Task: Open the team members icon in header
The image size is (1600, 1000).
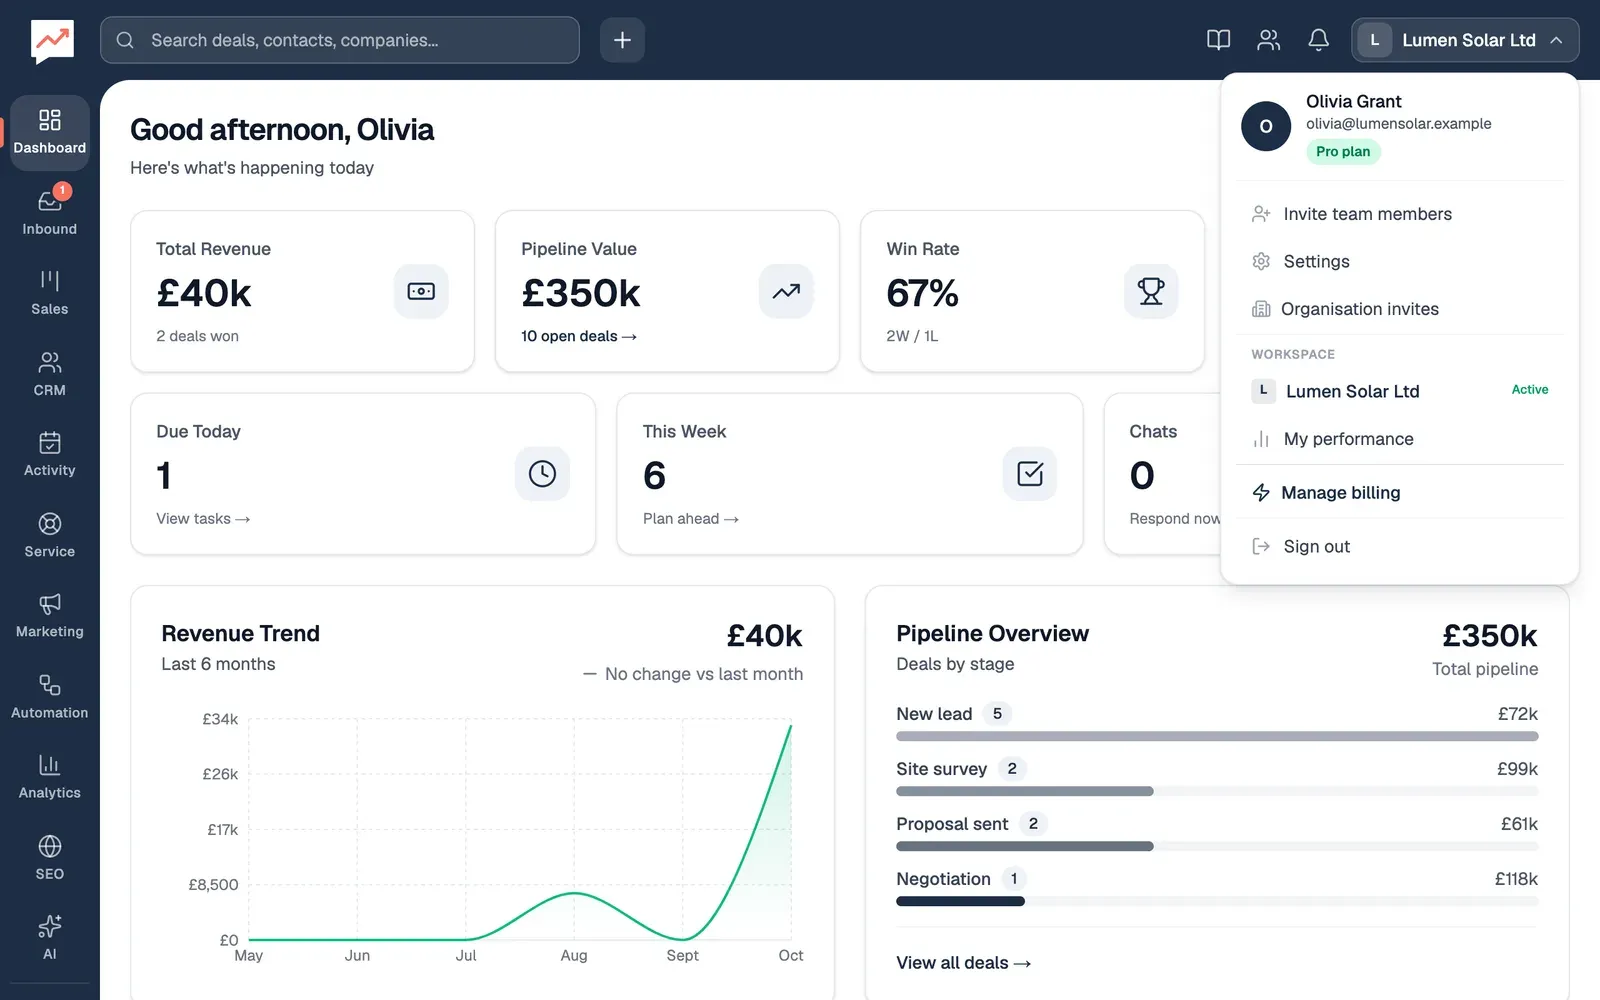Action: click(1268, 40)
